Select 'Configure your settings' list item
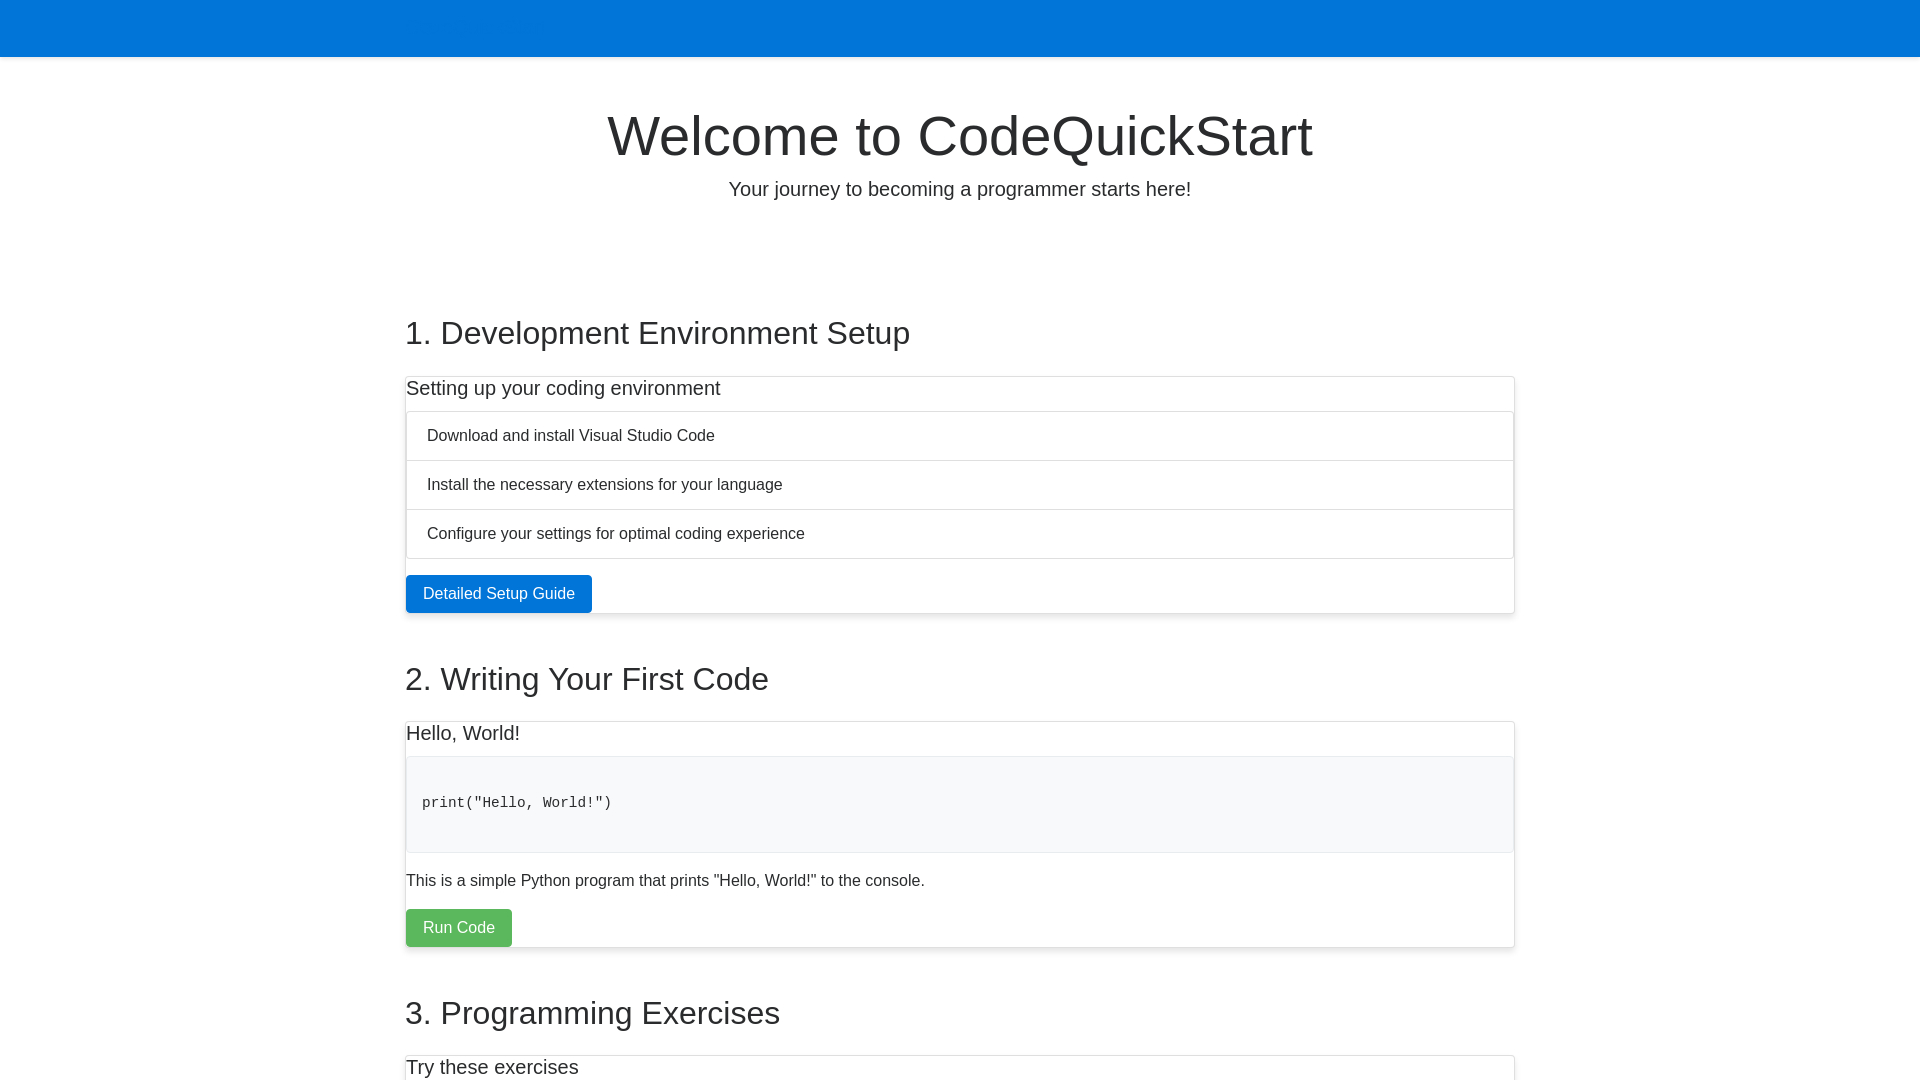Viewport: 1920px width, 1080px height. pos(615,534)
